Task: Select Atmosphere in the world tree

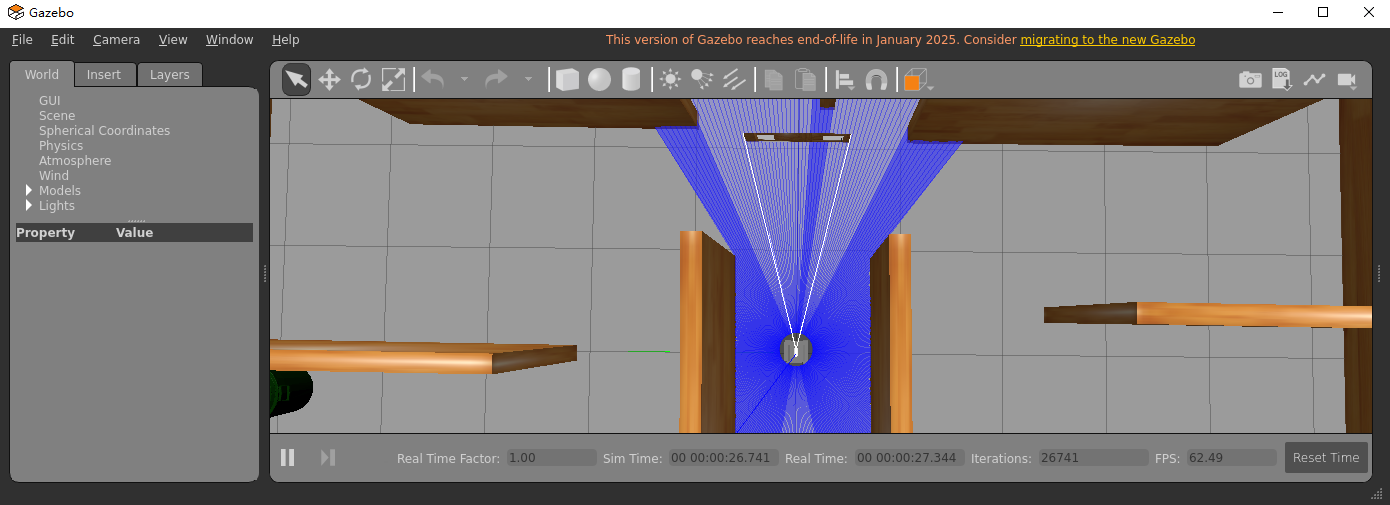Action: pos(75,160)
